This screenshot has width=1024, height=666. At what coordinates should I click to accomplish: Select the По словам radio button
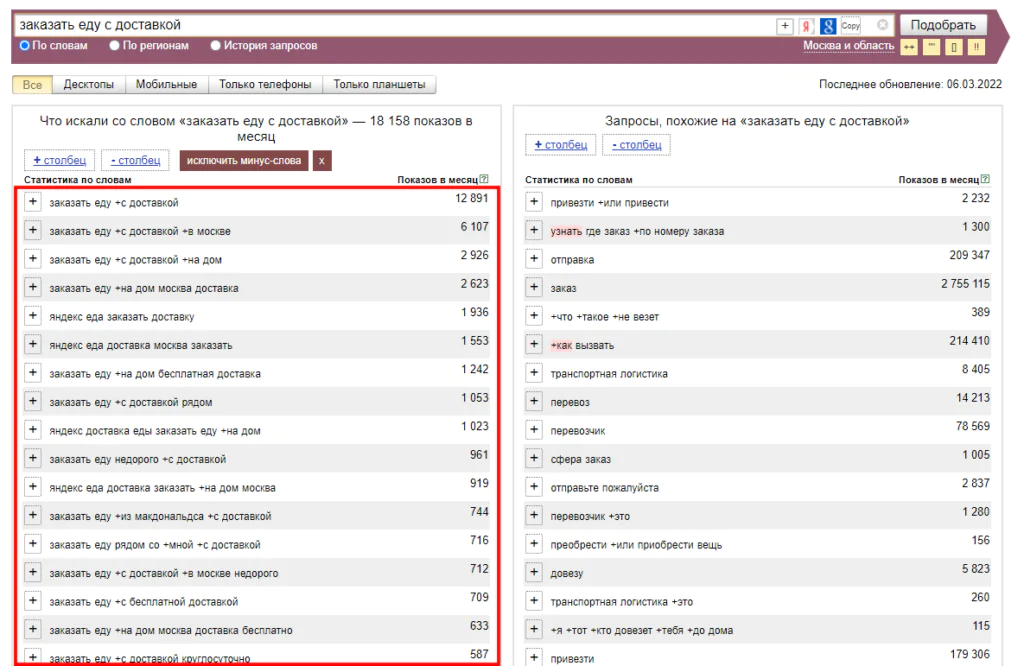coord(25,46)
